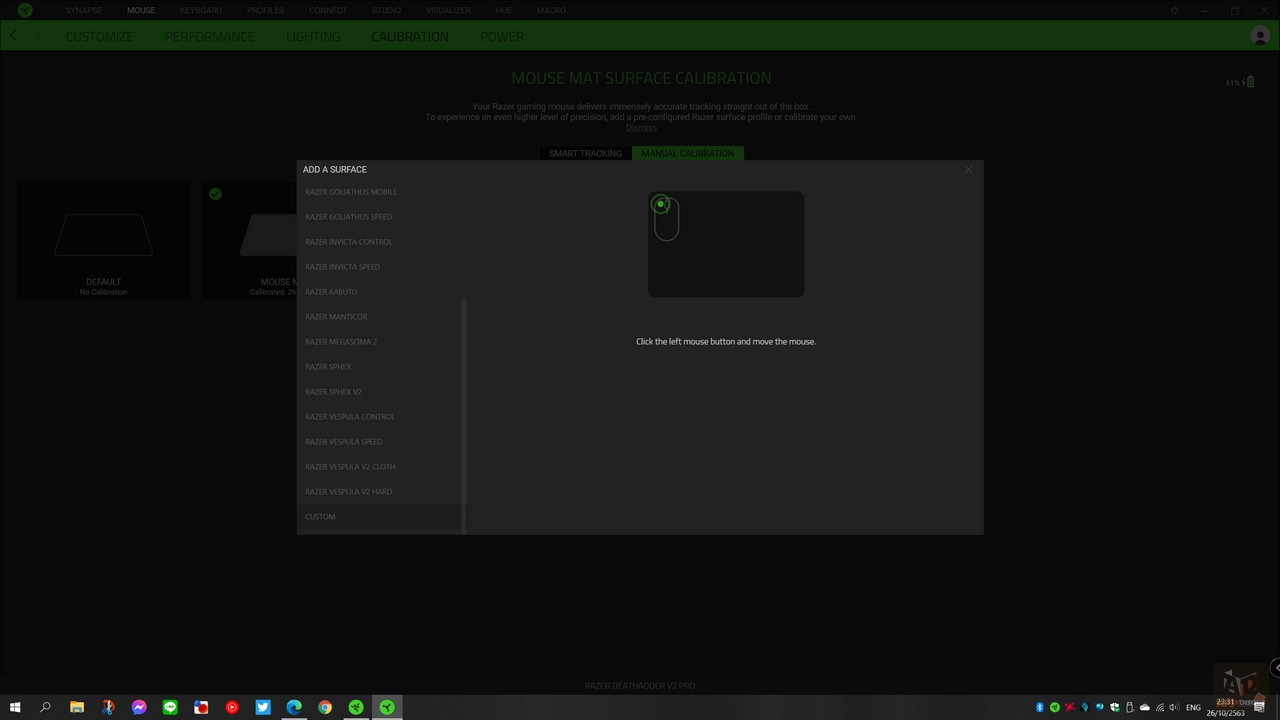The width and height of the screenshot is (1280, 720).
Task: Close the Add a Surface dialog
Action: [968, 169]
